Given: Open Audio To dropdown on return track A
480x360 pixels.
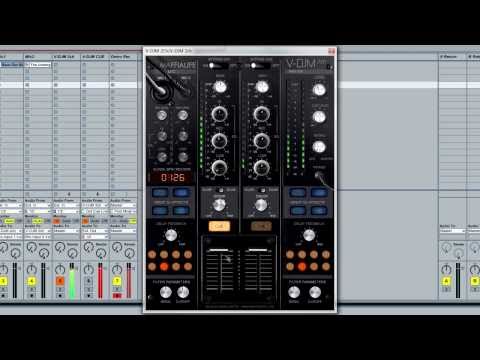Looking at the screenshot, I should pos(452,231).
